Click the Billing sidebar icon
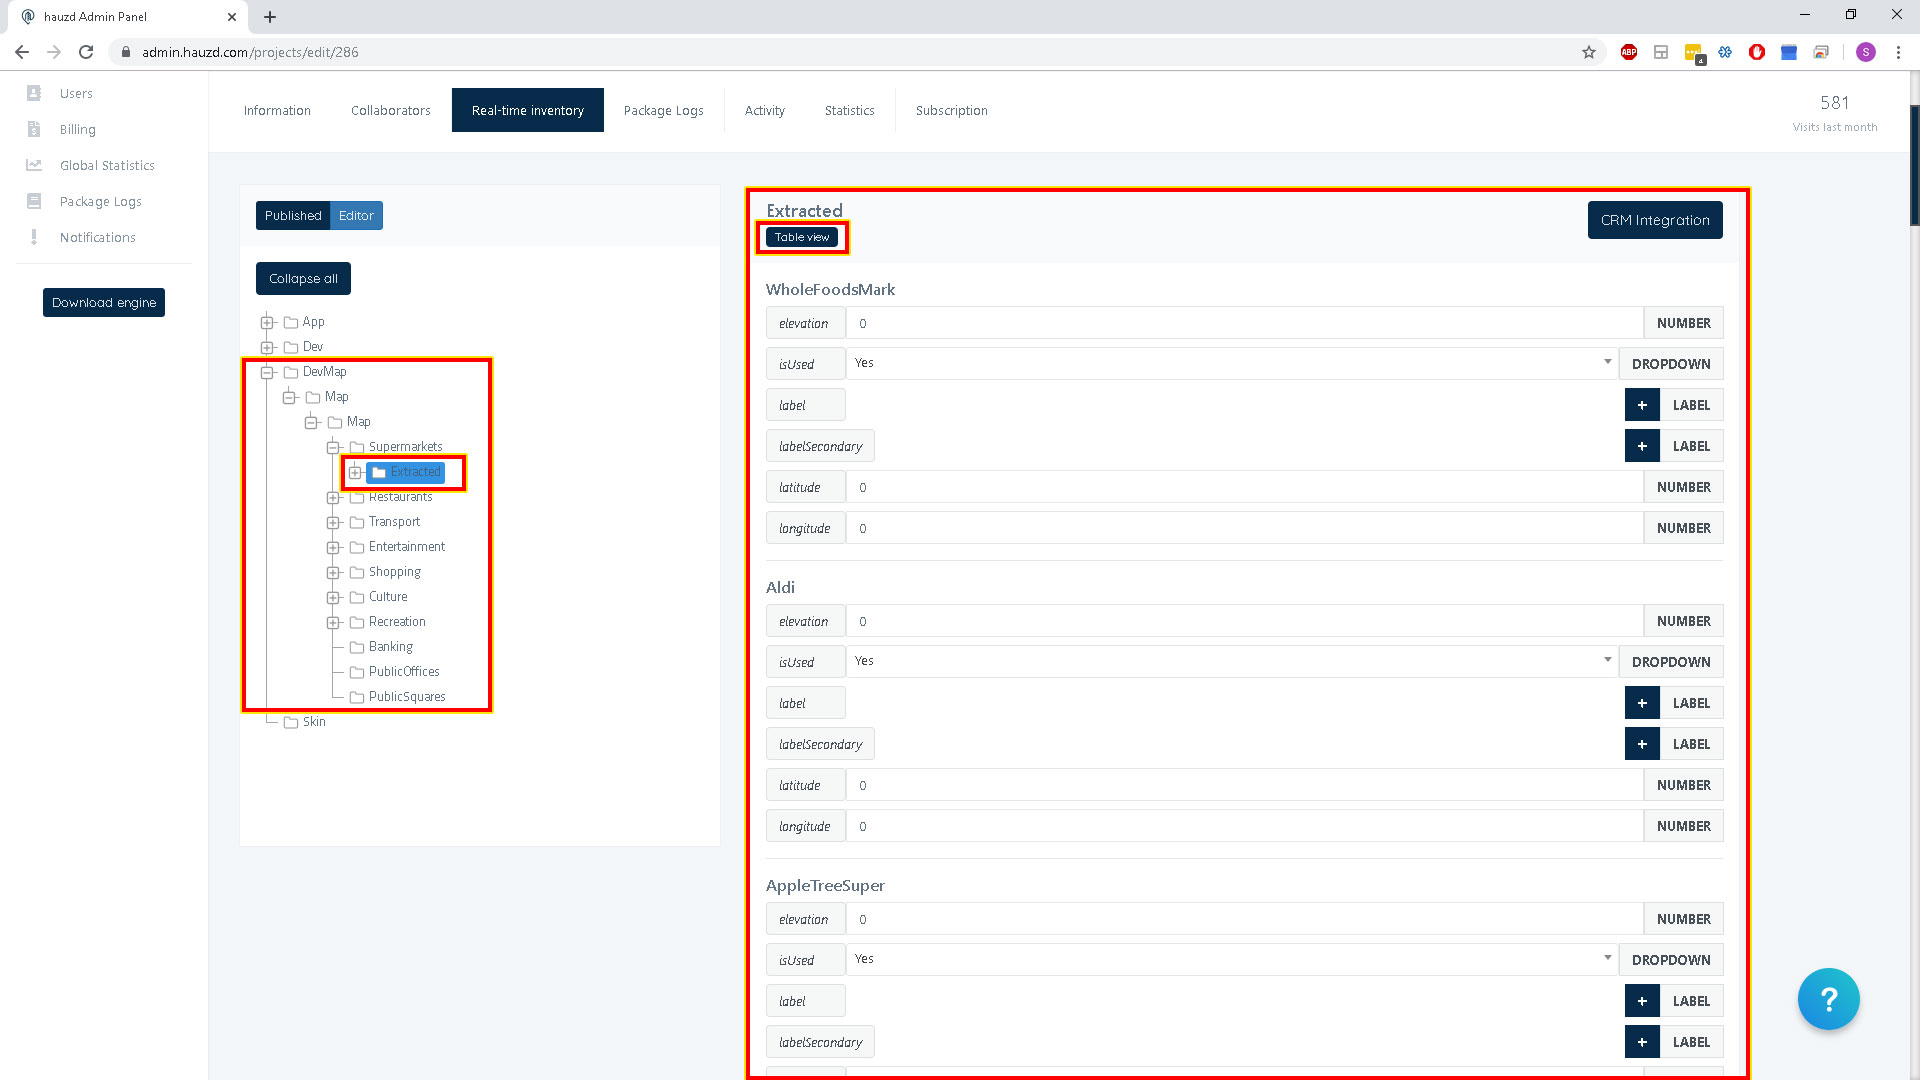The image size is (1920, 1080). click(x=34, y=129)
